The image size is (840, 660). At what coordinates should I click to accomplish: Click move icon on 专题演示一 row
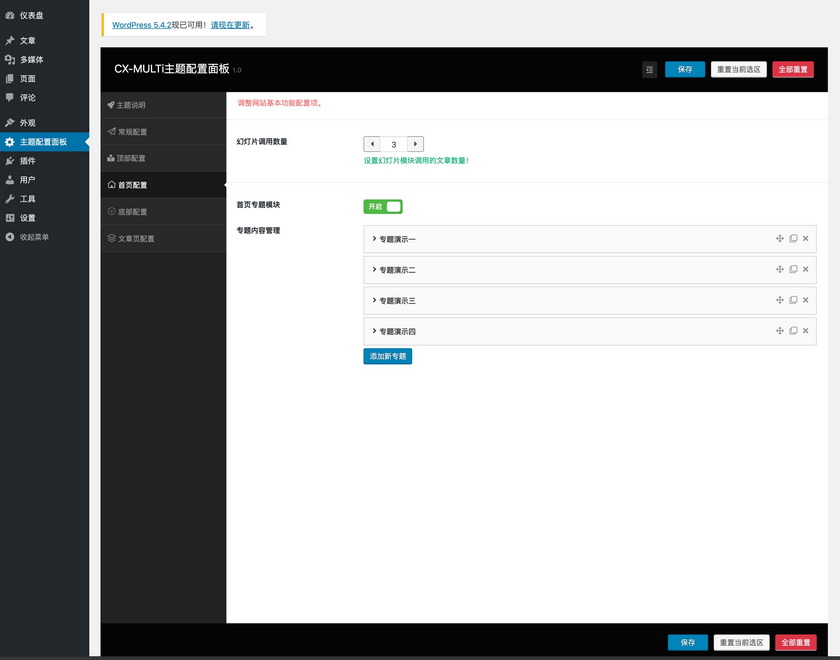click(x=779, y=239)
